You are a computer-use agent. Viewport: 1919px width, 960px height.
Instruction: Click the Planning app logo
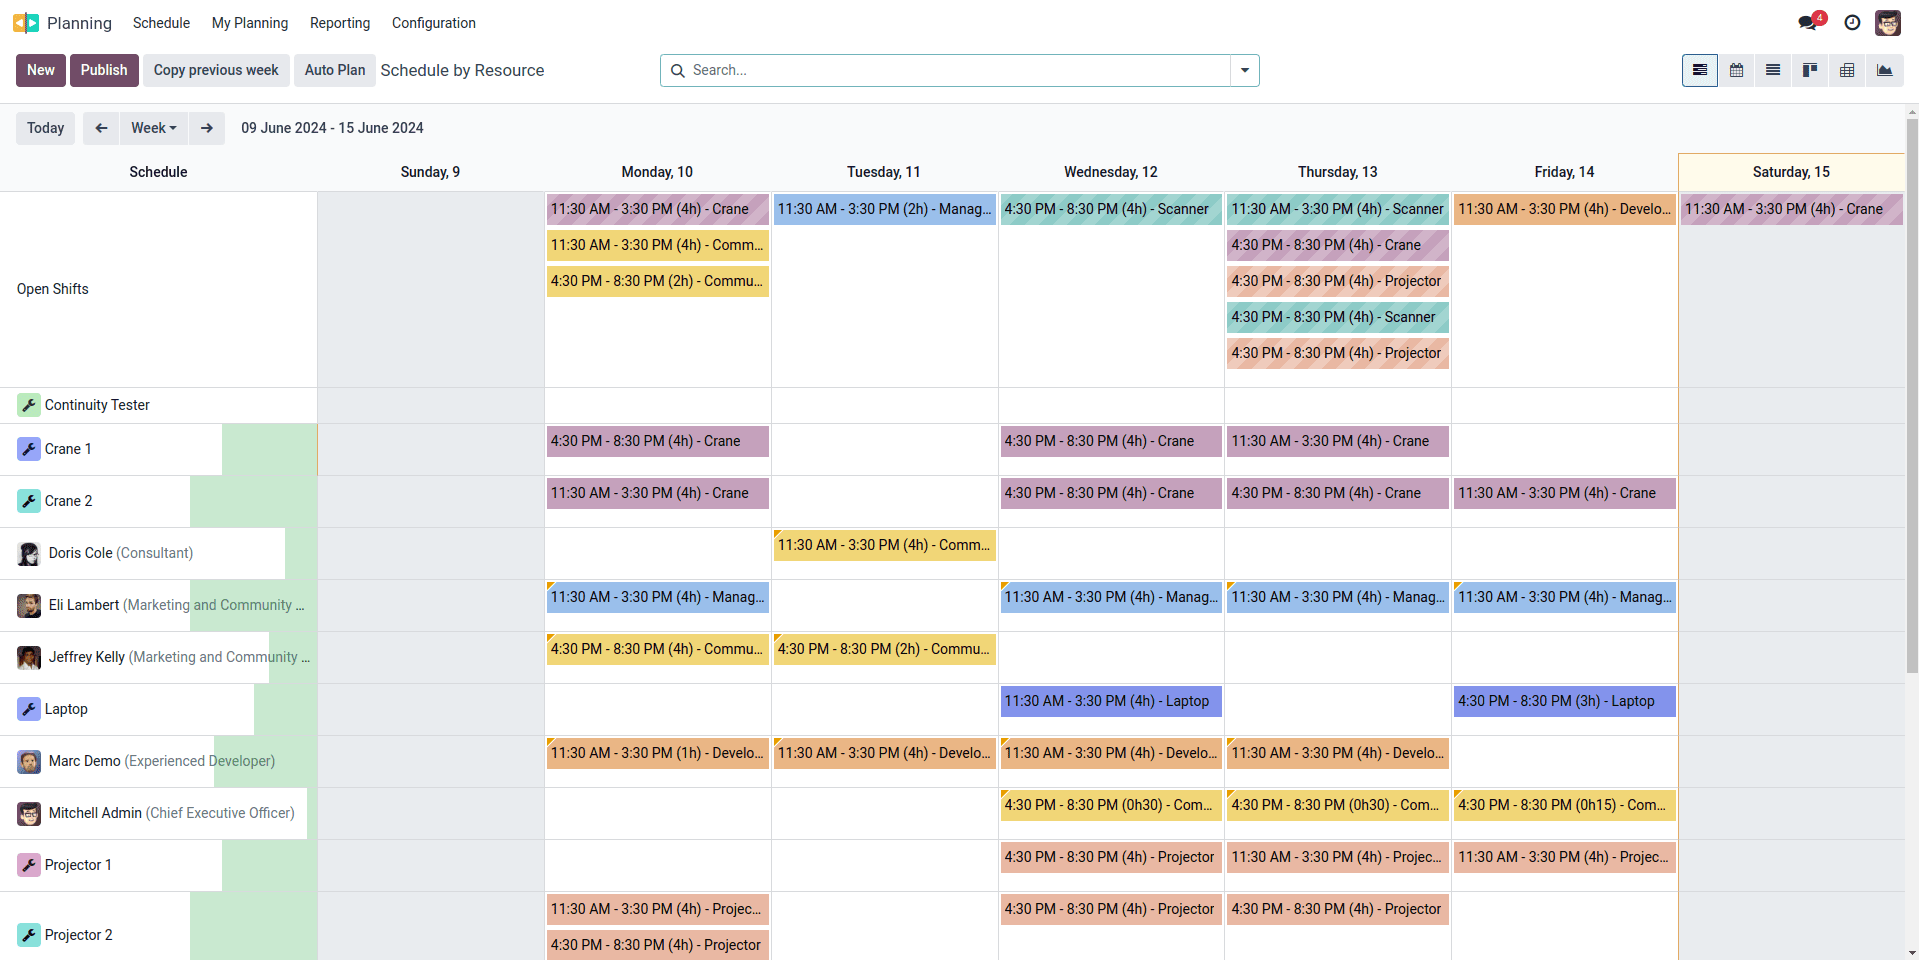(24, 22)
